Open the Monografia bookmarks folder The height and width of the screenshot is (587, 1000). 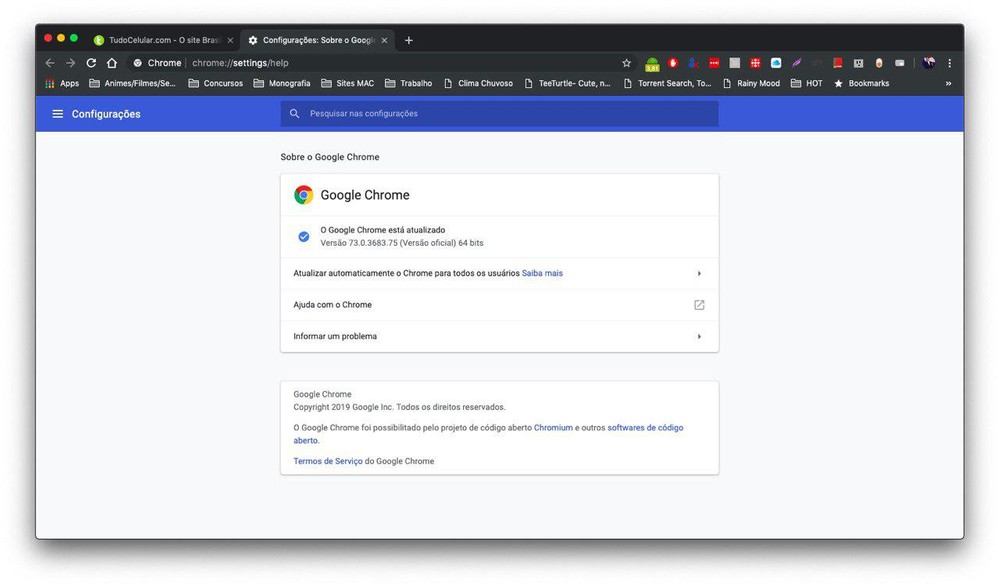coord(282,83)
